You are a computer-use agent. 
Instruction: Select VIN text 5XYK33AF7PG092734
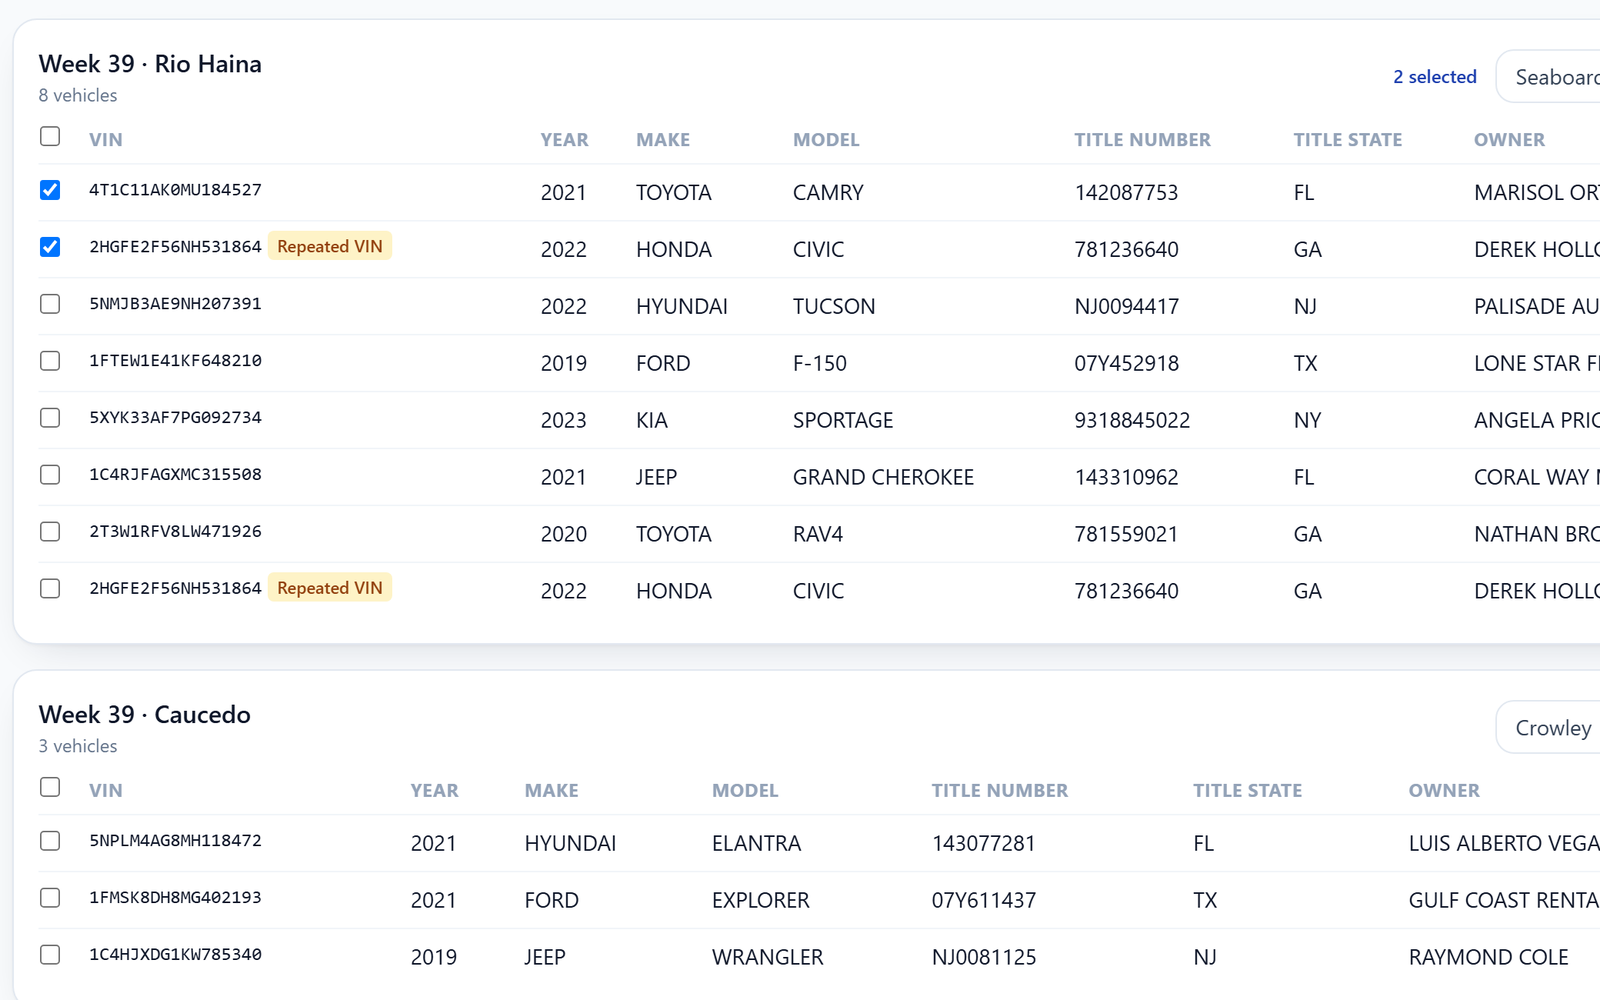(x=175, y=418)
